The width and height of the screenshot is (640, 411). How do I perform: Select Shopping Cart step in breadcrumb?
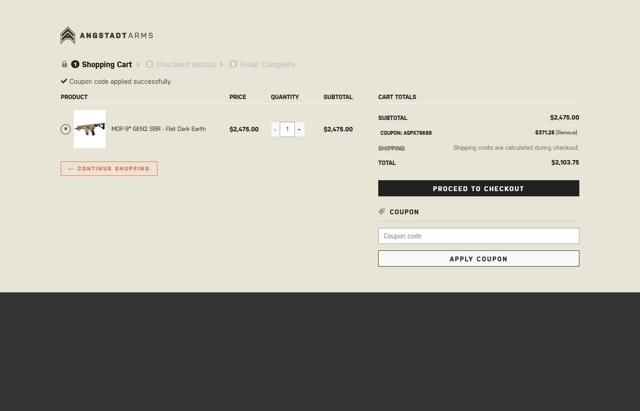pyautogui.click(x=102, y=64)
